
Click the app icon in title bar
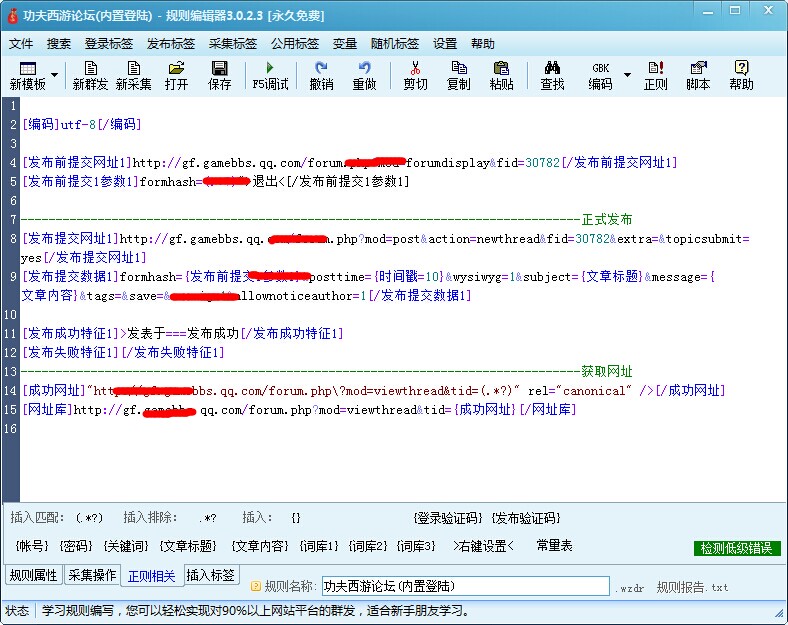12,16
